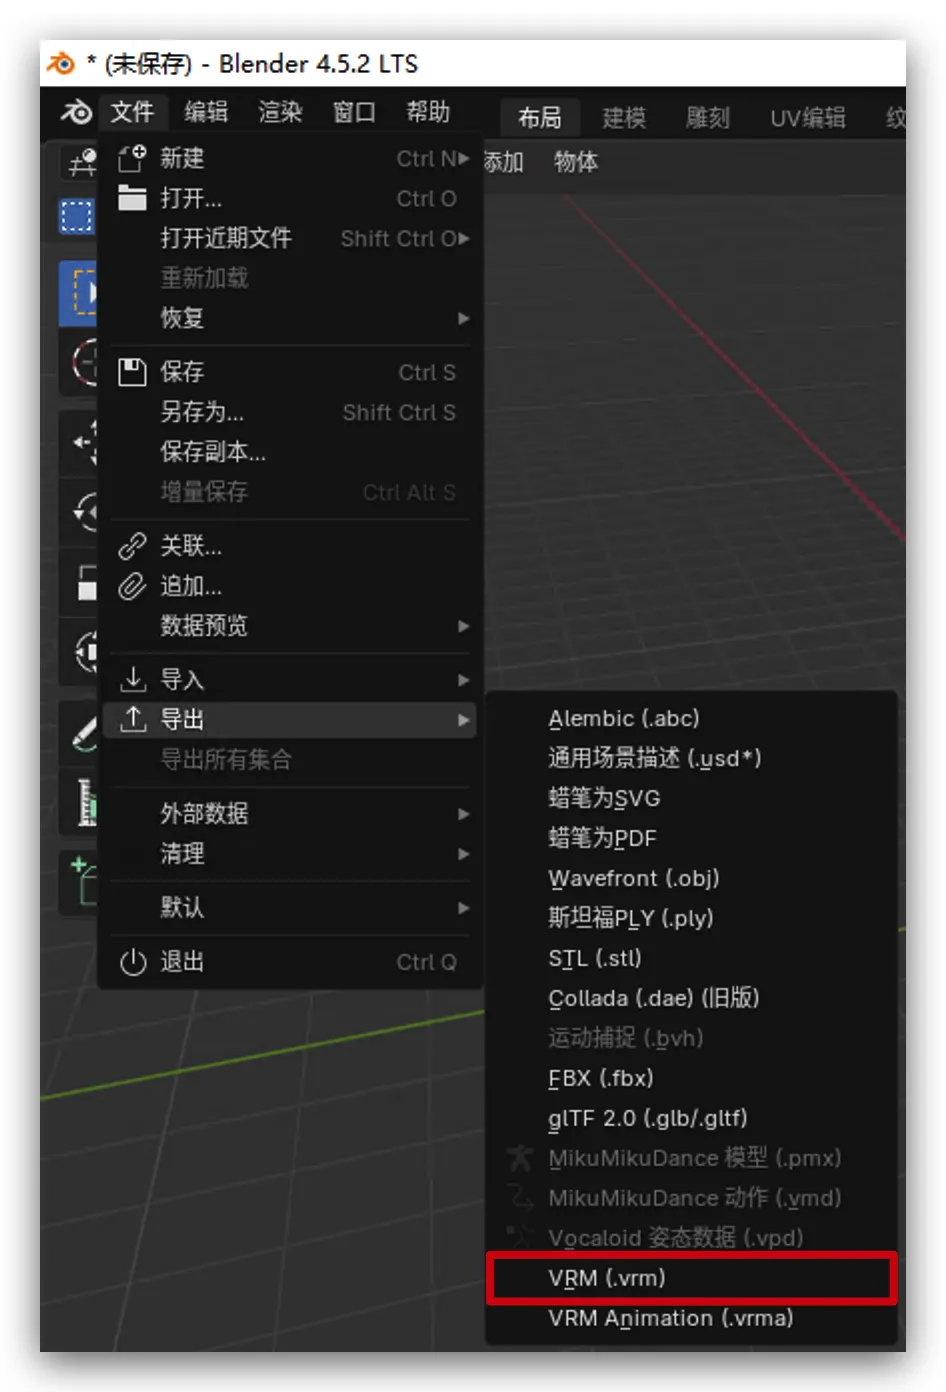Export as STL (.stl)
The image size is (946, 1392).
(x=691, y=959)
